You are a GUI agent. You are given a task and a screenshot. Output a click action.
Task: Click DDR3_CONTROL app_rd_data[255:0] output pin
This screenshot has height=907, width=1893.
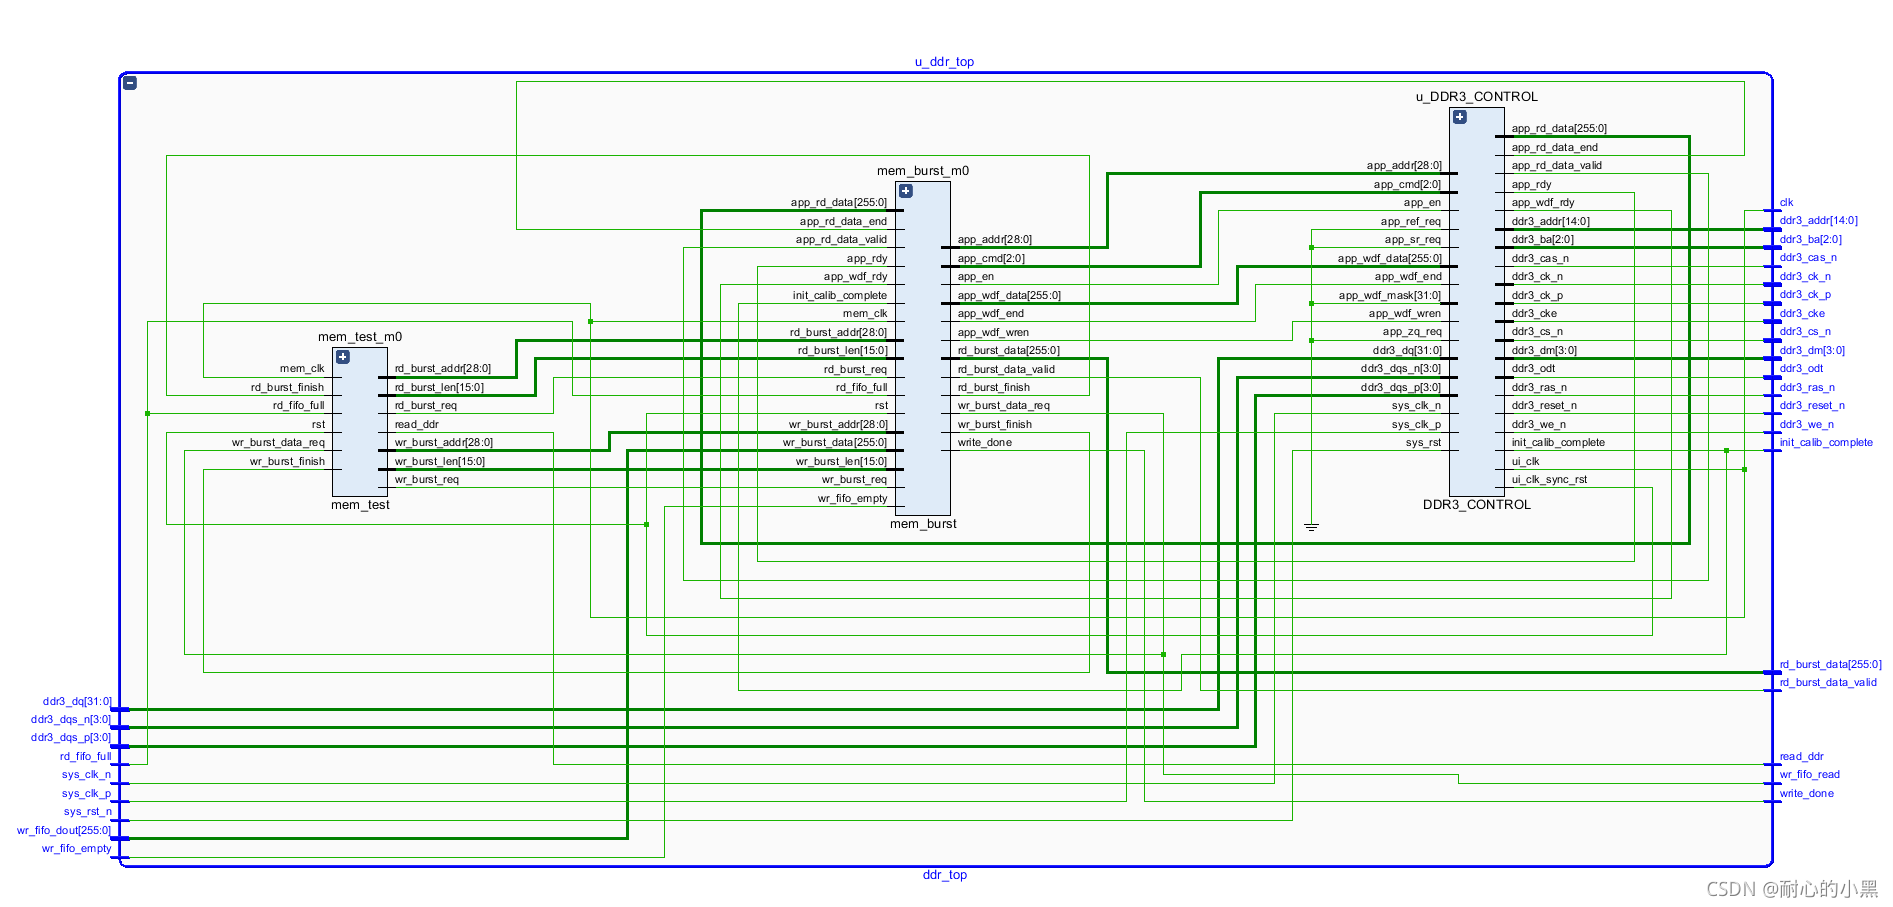point(1559,129)
